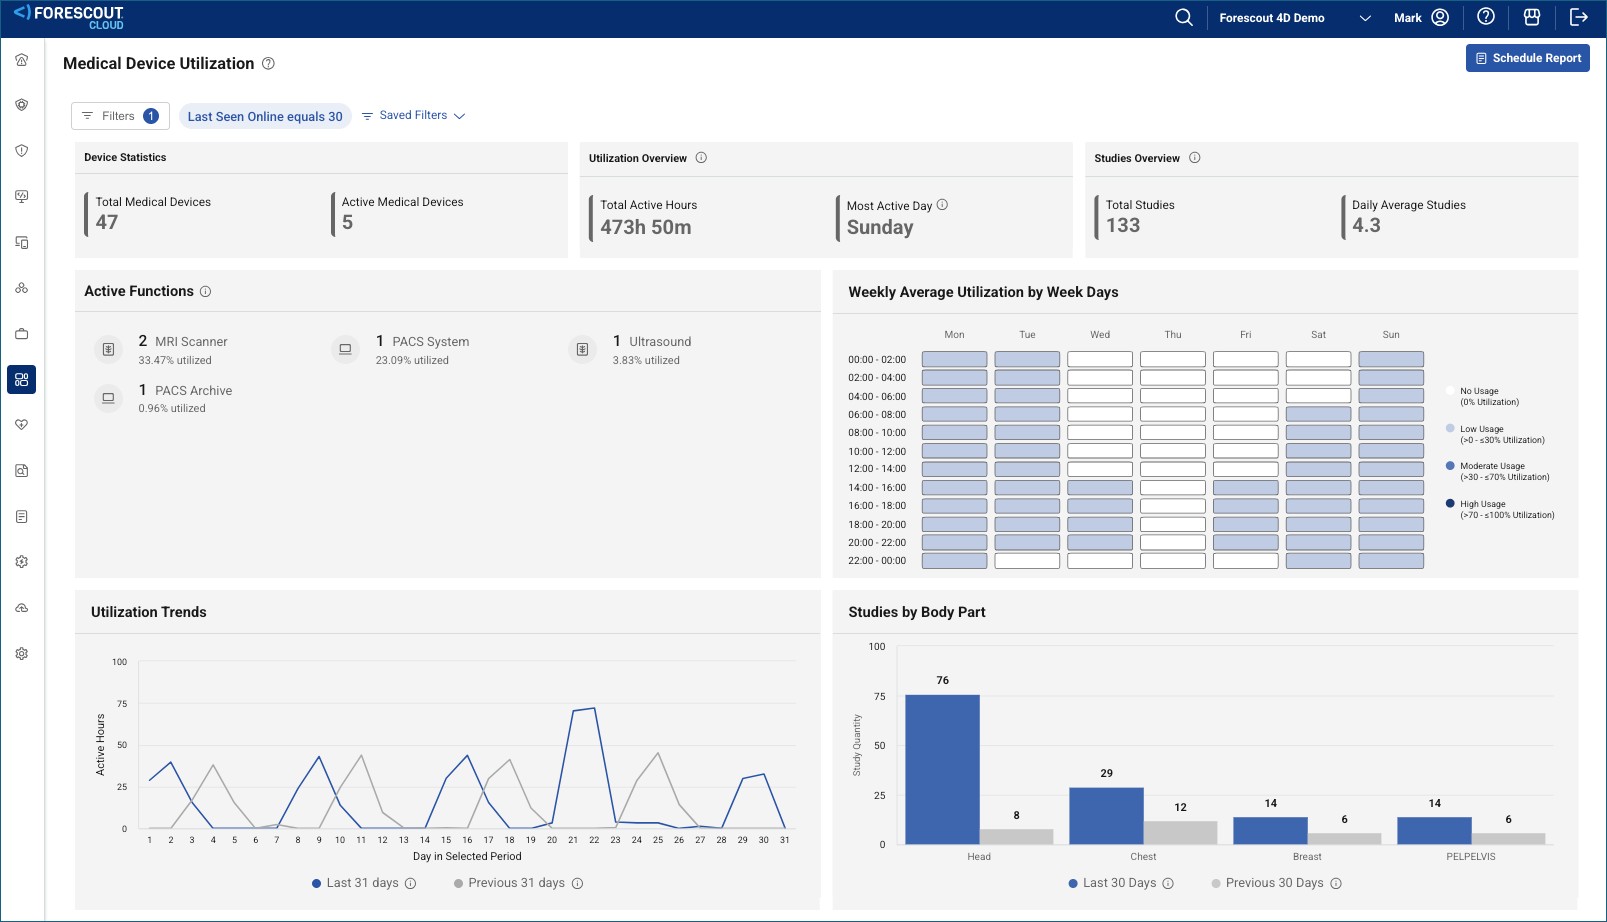Open the heart health icon in sidebar
This screenshot has width=1607, height=922.
pyautogui.click(x=22, y=425)
